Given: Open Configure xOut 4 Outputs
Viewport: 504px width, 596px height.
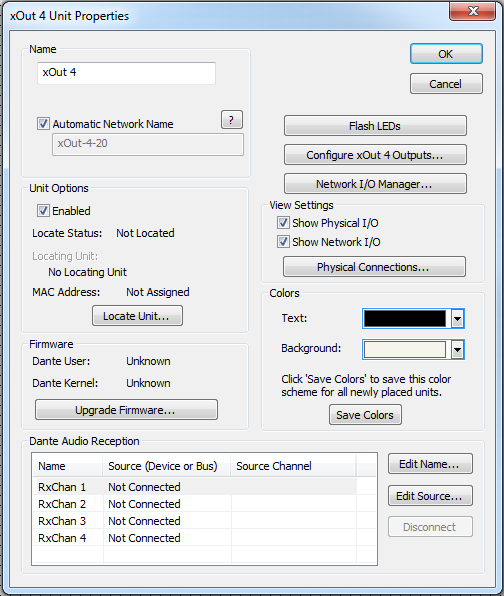Looking at the screenshot, I should (375, 155).
